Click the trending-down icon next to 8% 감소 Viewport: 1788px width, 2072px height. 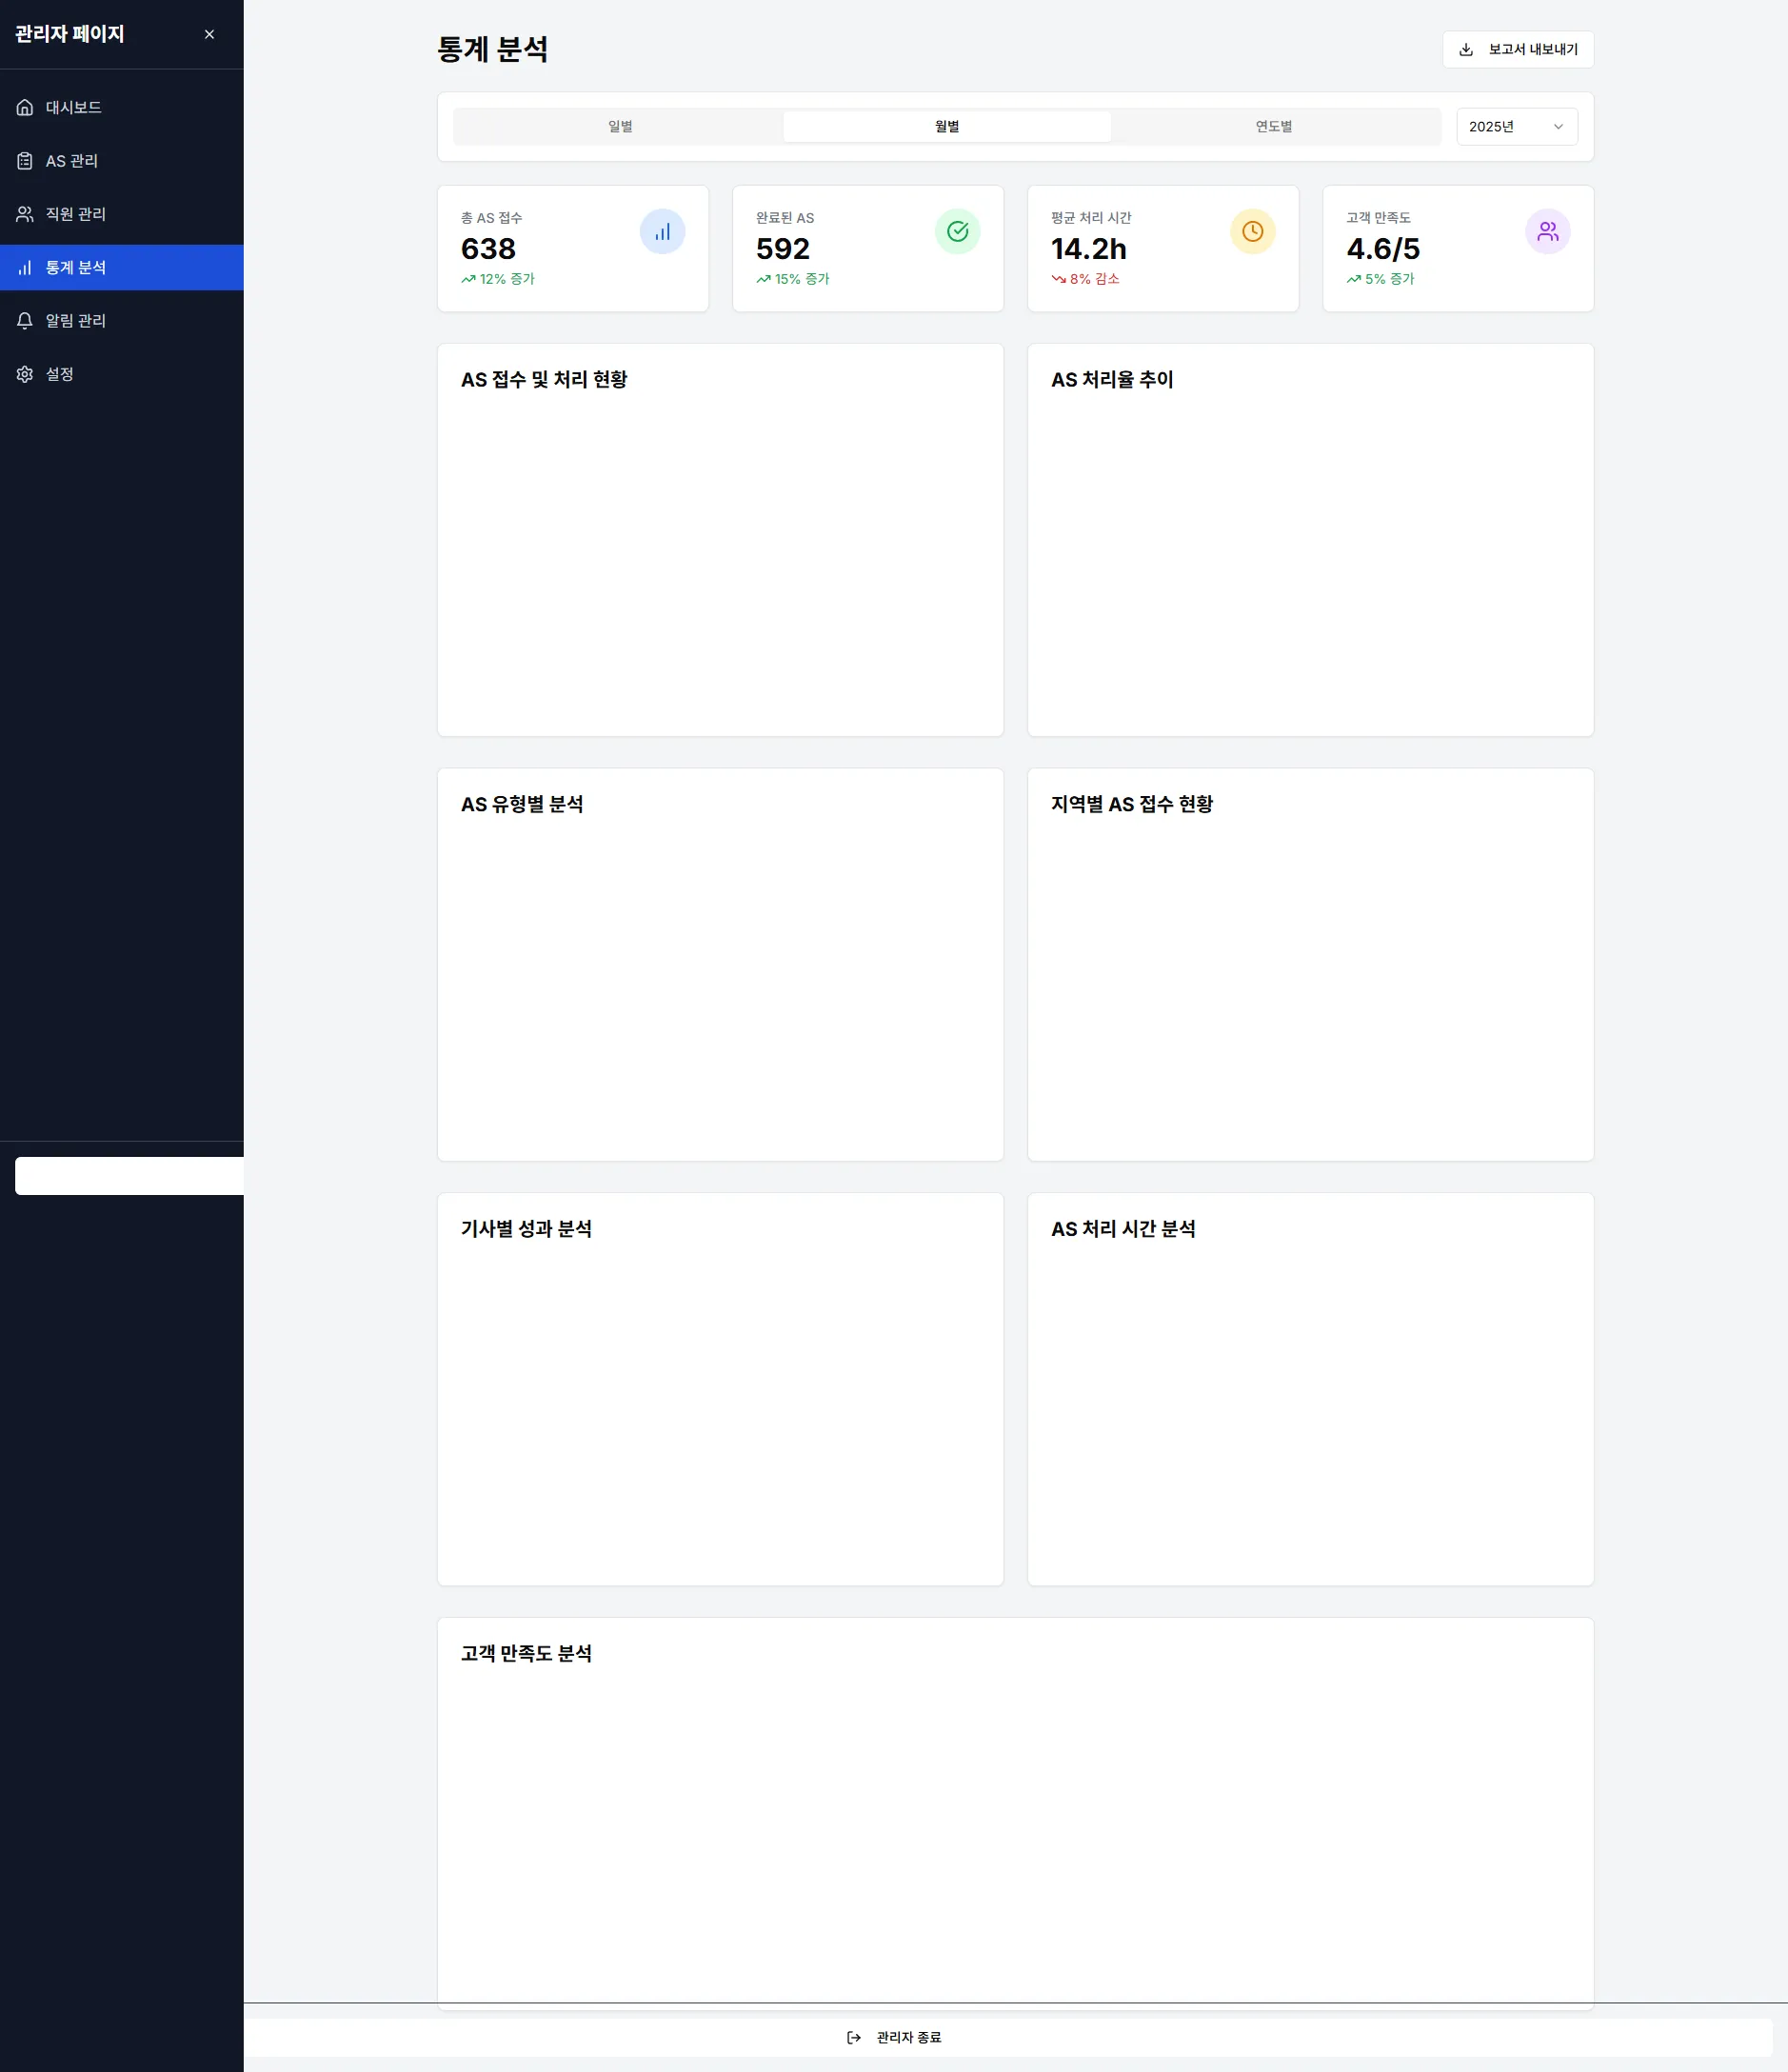point(1058,279)
